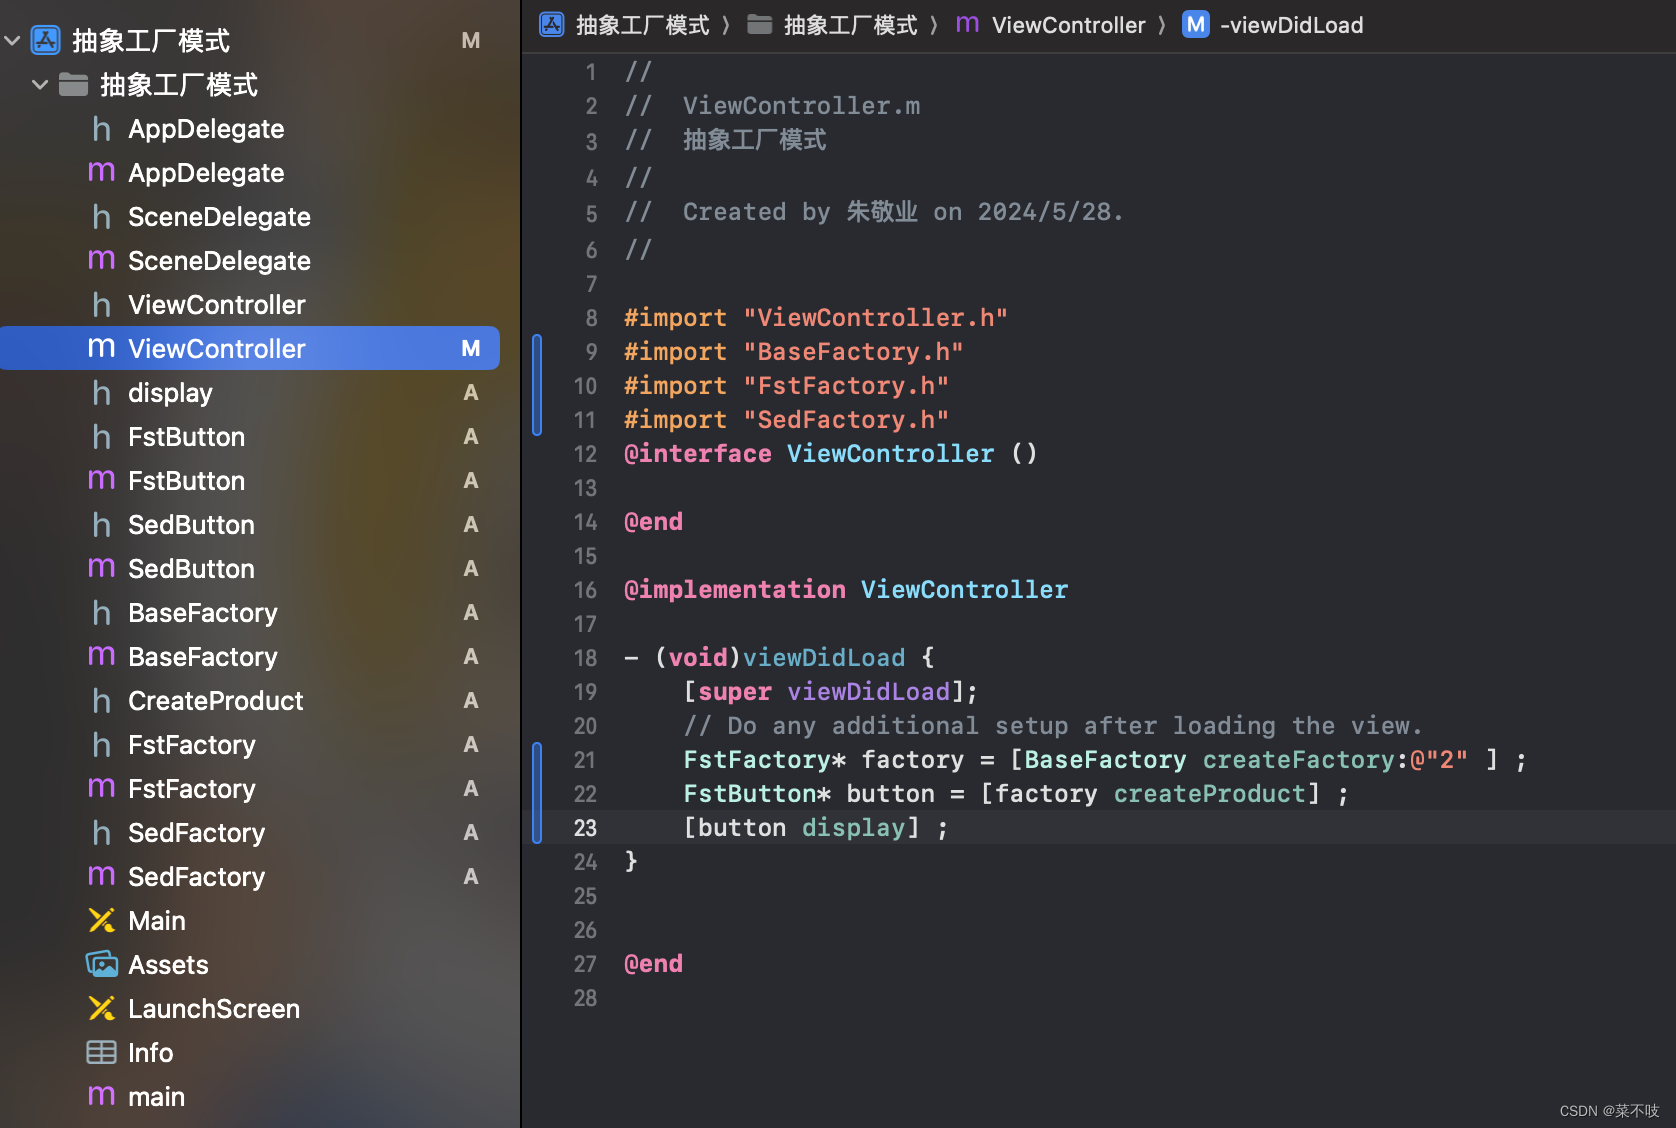Click the plist table icon beside Info

tap(101, 1052)
